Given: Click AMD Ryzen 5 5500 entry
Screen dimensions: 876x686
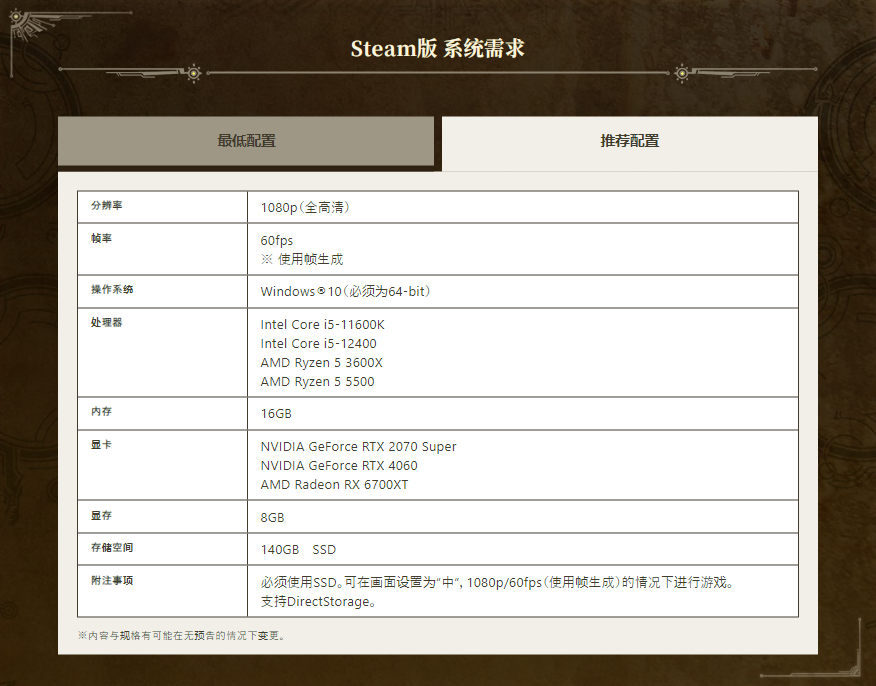Looking at the screenshot, I should point(317,381).
